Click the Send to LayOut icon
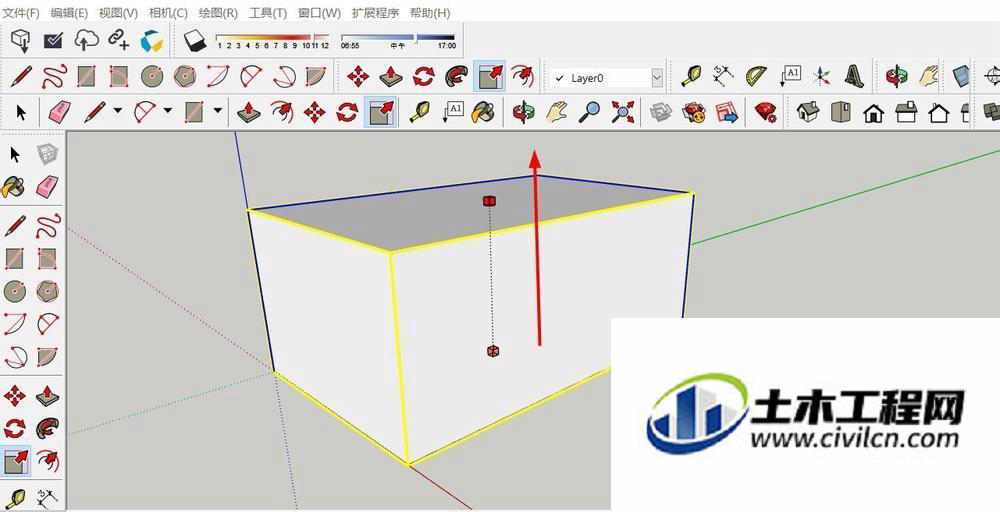 click(x=726, y=113)
